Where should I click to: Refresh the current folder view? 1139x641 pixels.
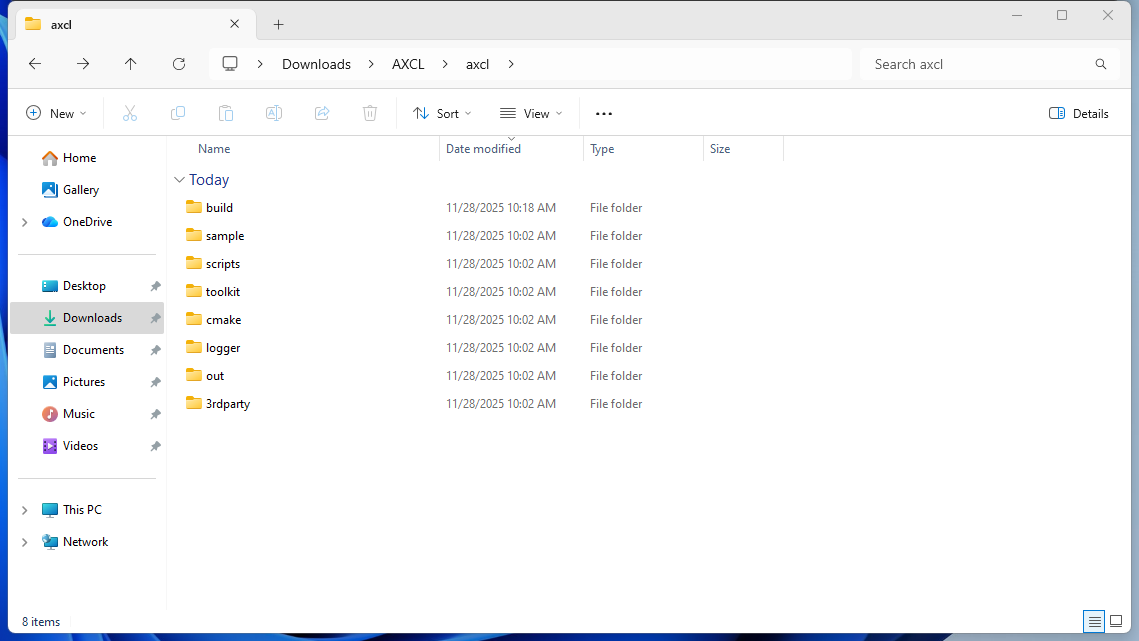tap(179, 64)
